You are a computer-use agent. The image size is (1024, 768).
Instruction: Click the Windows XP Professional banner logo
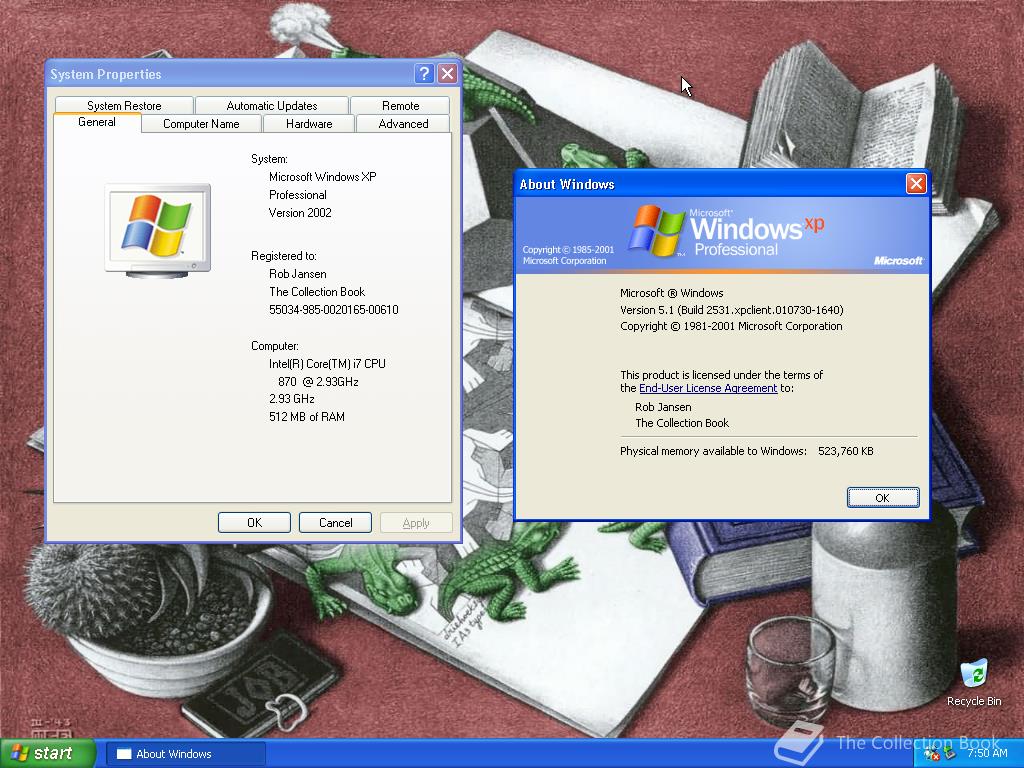click(x=725, y=231)
